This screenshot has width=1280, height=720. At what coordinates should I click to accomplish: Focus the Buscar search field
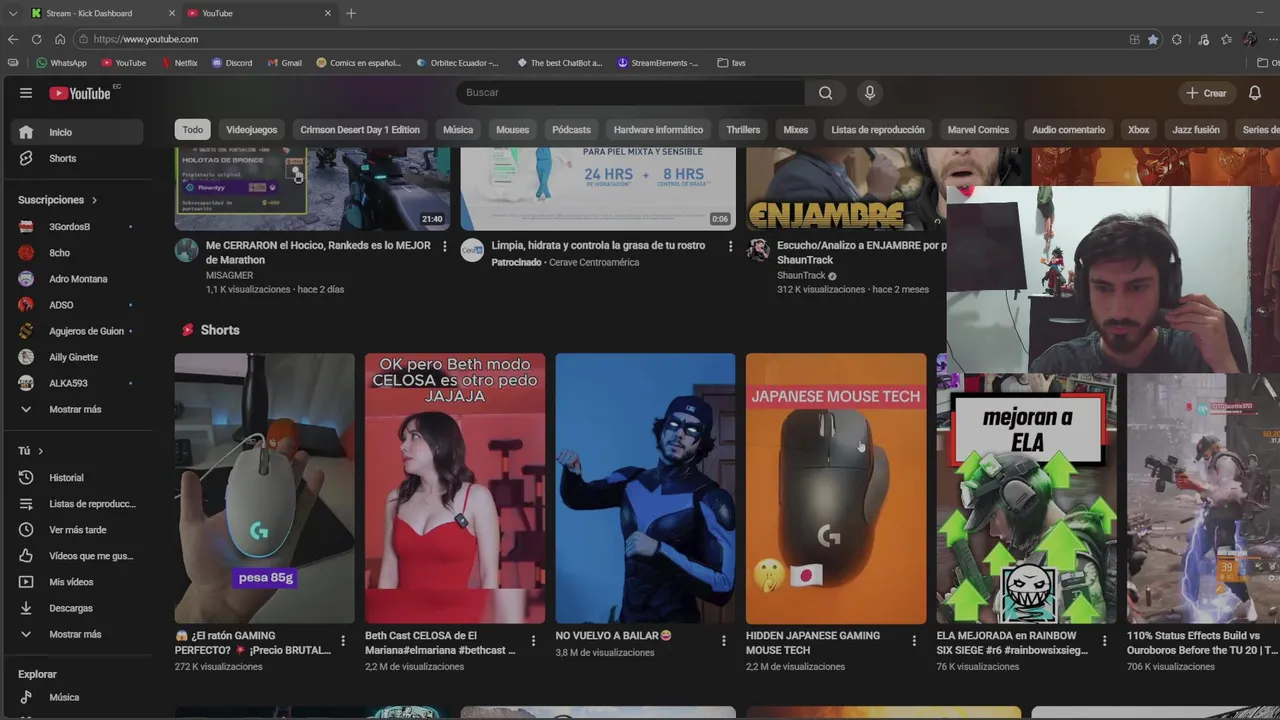631,93
